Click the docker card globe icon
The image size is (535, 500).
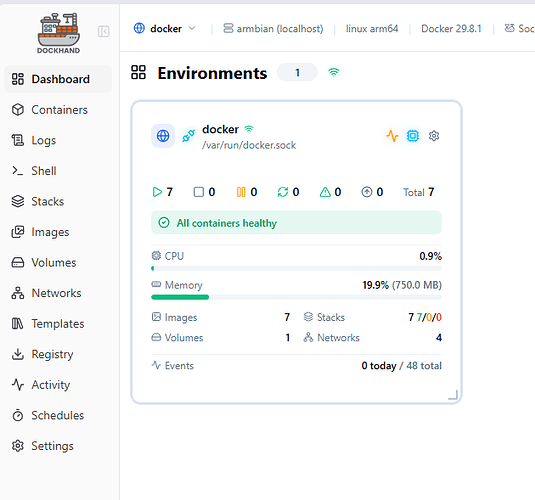[x=163, y=136]
